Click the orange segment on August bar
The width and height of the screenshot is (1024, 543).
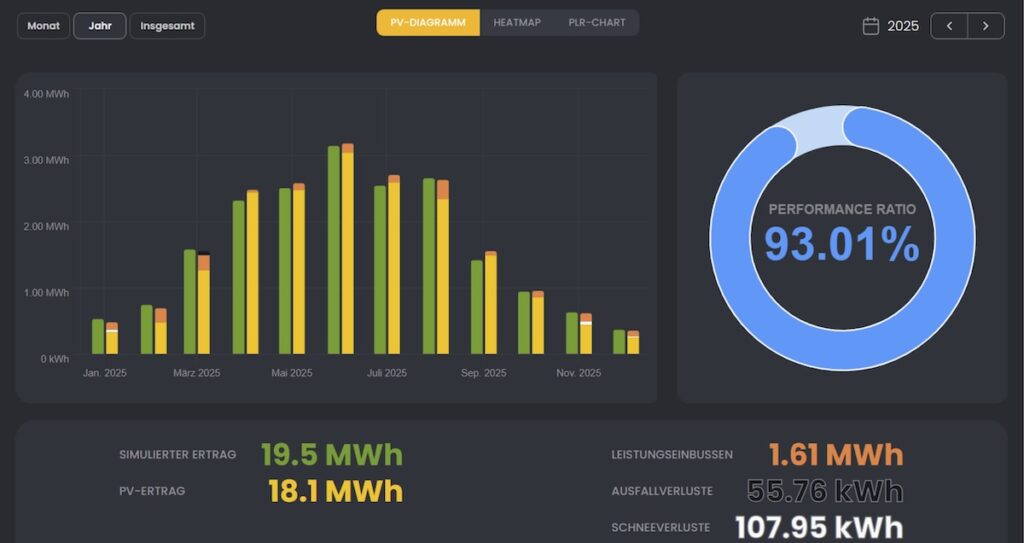[x=443, y=189]
